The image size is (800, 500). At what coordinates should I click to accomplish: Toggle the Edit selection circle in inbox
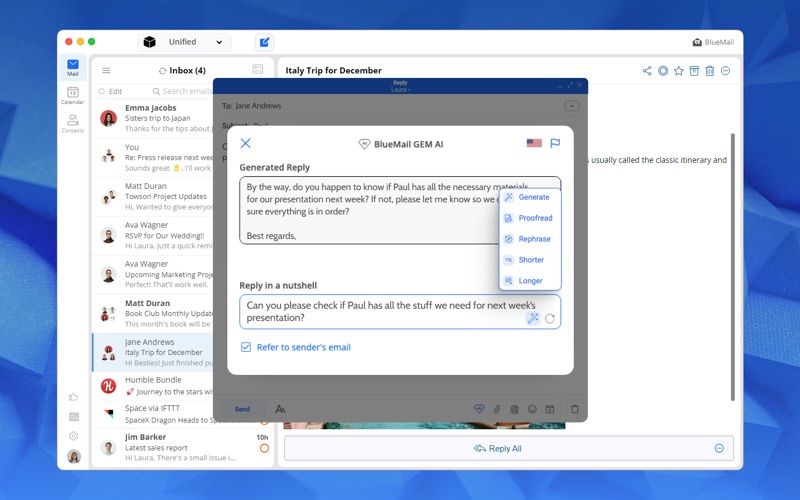102,91
